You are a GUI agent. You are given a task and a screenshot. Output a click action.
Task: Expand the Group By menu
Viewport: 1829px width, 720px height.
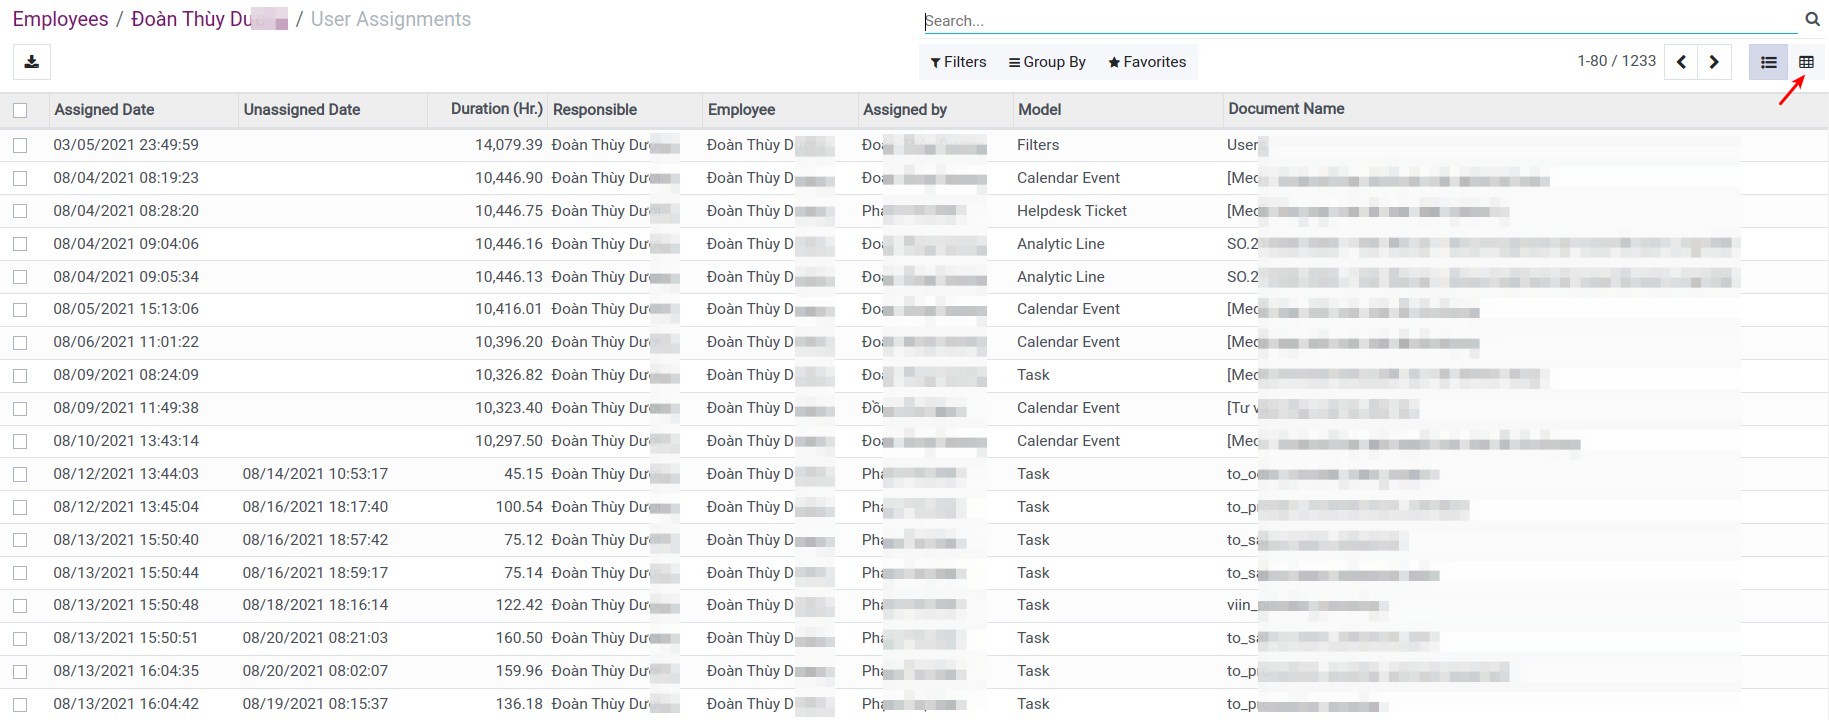pyautogui.click(x=1047, y=62)
